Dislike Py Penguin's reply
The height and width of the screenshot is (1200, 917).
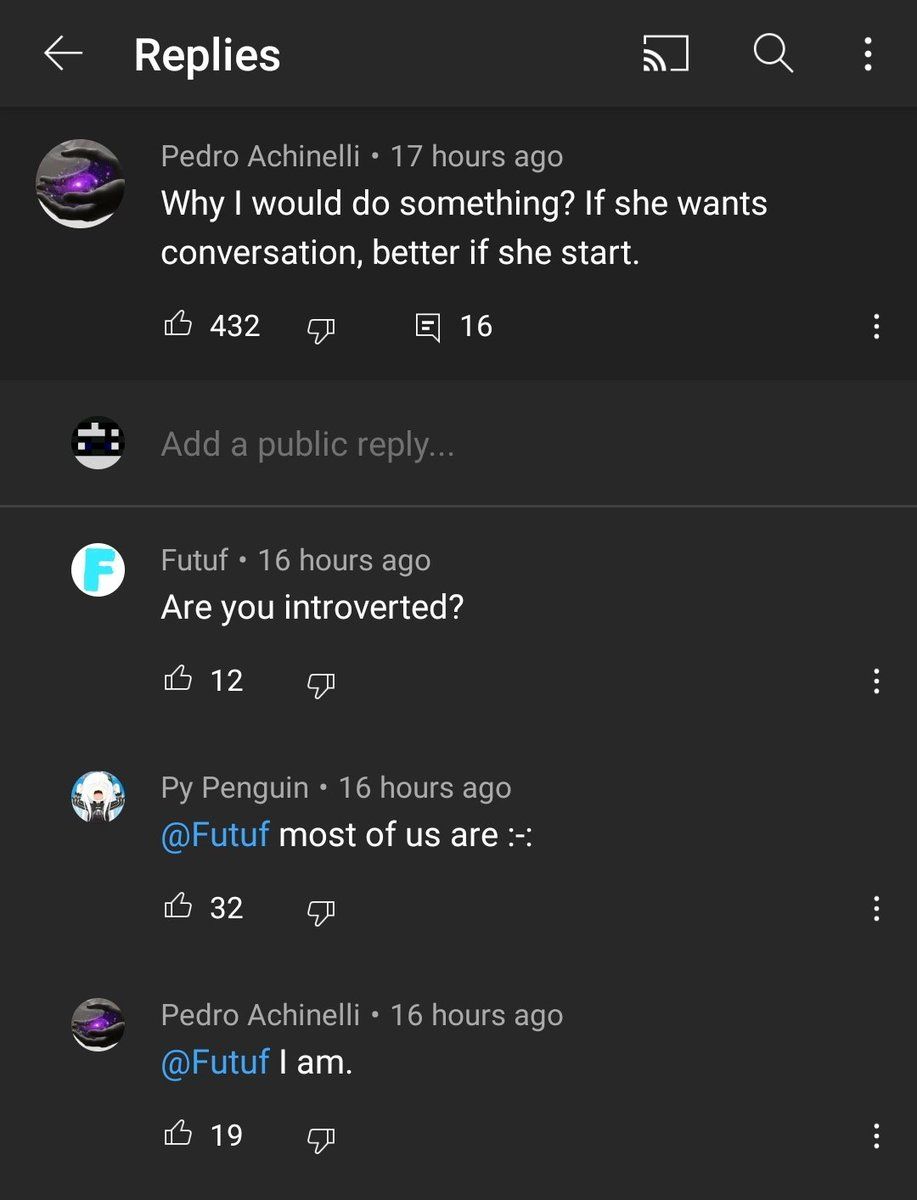pos(320,909)
